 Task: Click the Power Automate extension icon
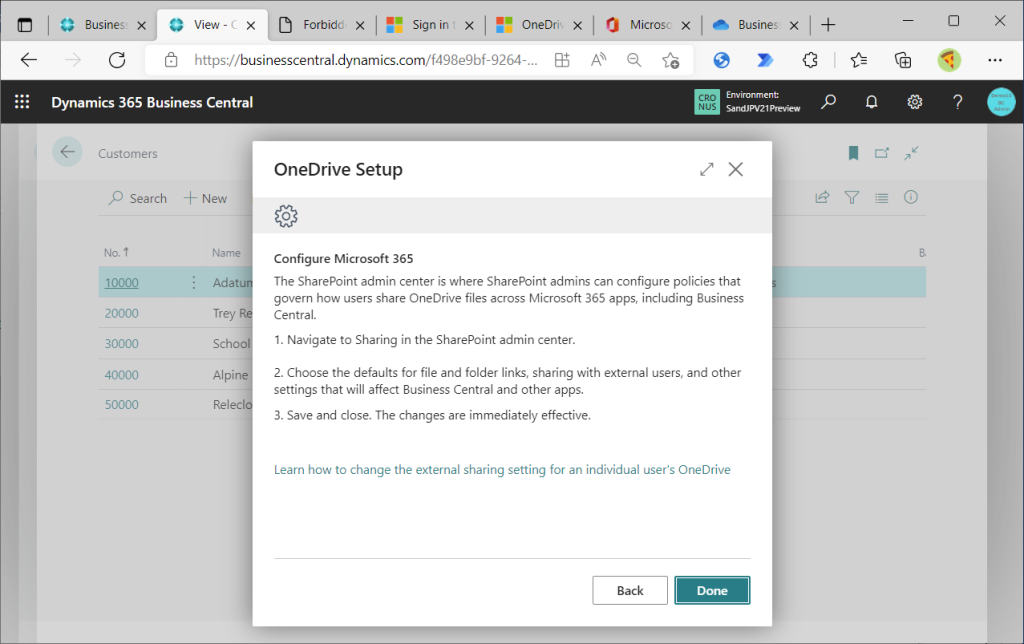point(765,60)
